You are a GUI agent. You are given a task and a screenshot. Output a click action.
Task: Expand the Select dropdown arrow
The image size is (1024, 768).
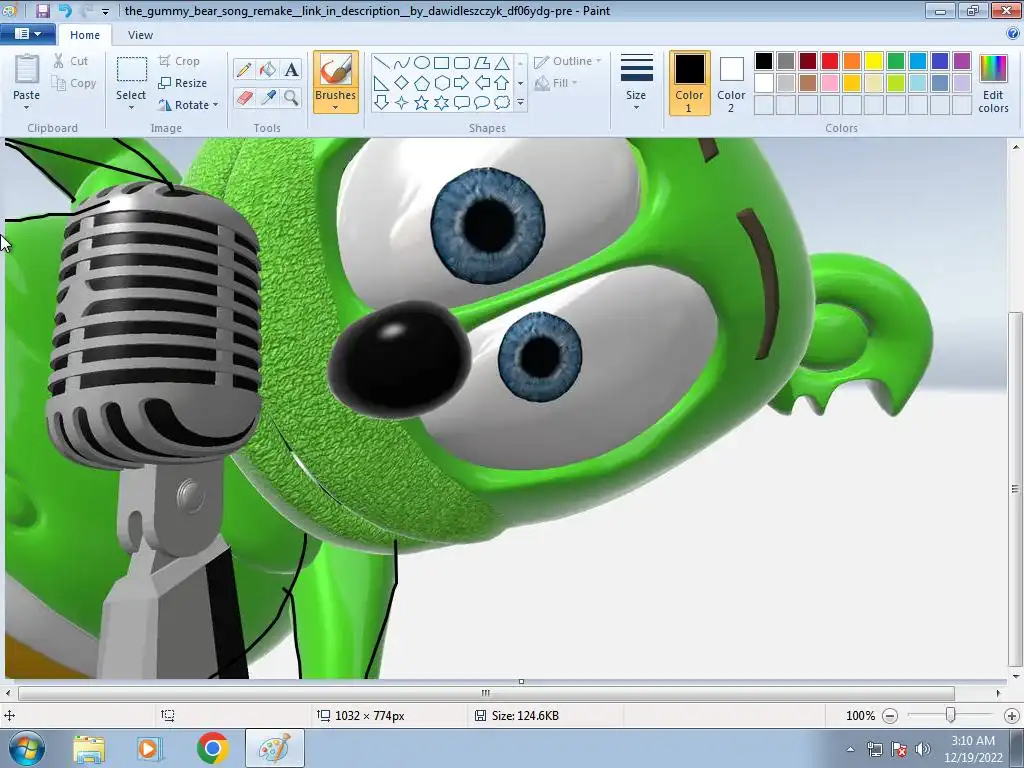pyautogui.click(x=131, y=108)
